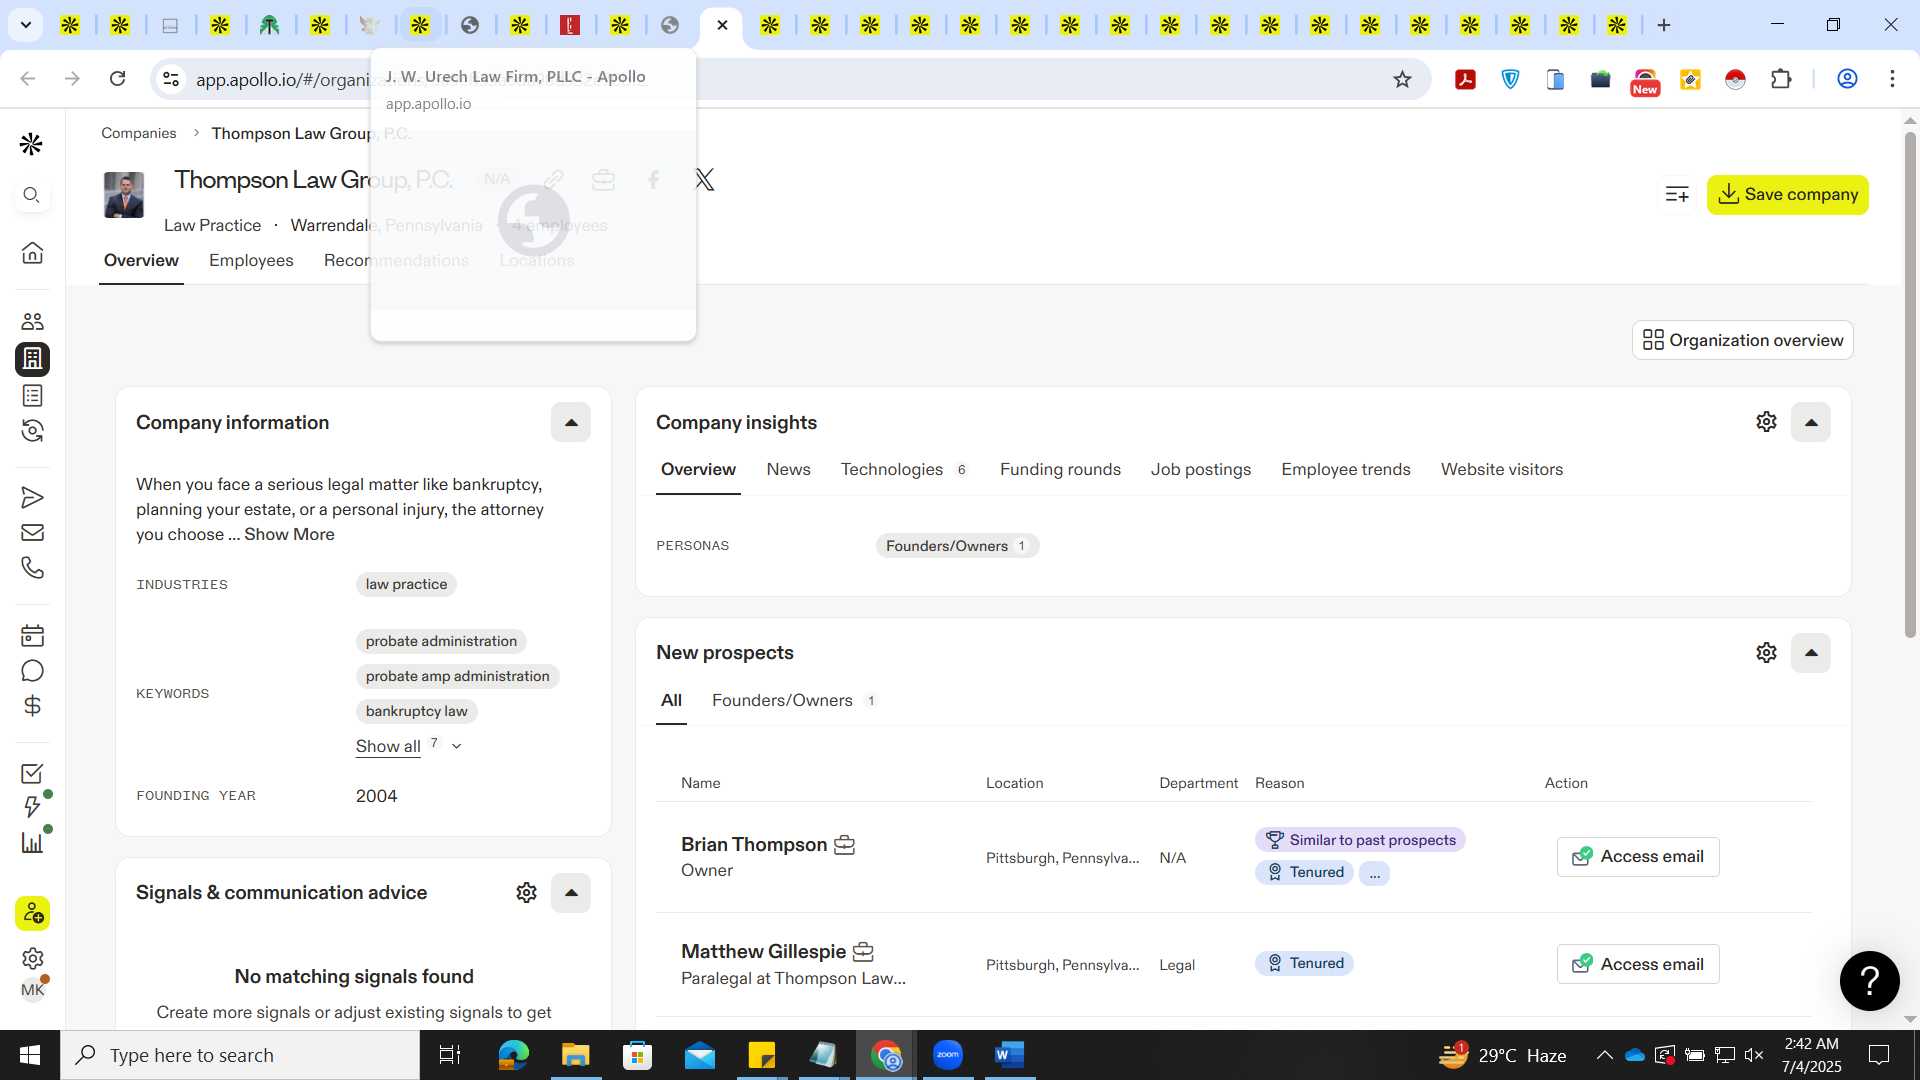Image resolution: width=1920 pixels, height=1080 pixels.
Task: Click the Thompson Law Group logo thumbnail
Action: coord(124,195)
